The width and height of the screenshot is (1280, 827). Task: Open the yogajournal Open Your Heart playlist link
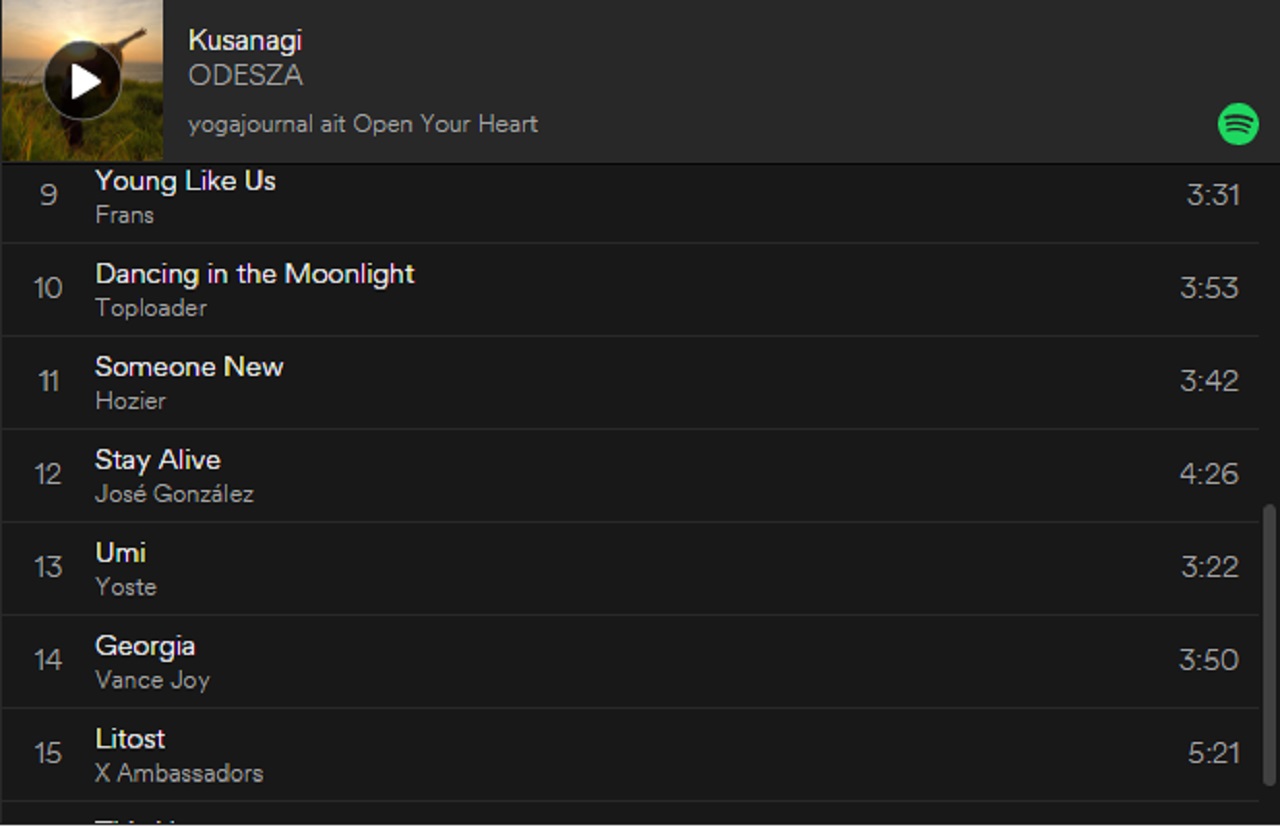[363, 124]
